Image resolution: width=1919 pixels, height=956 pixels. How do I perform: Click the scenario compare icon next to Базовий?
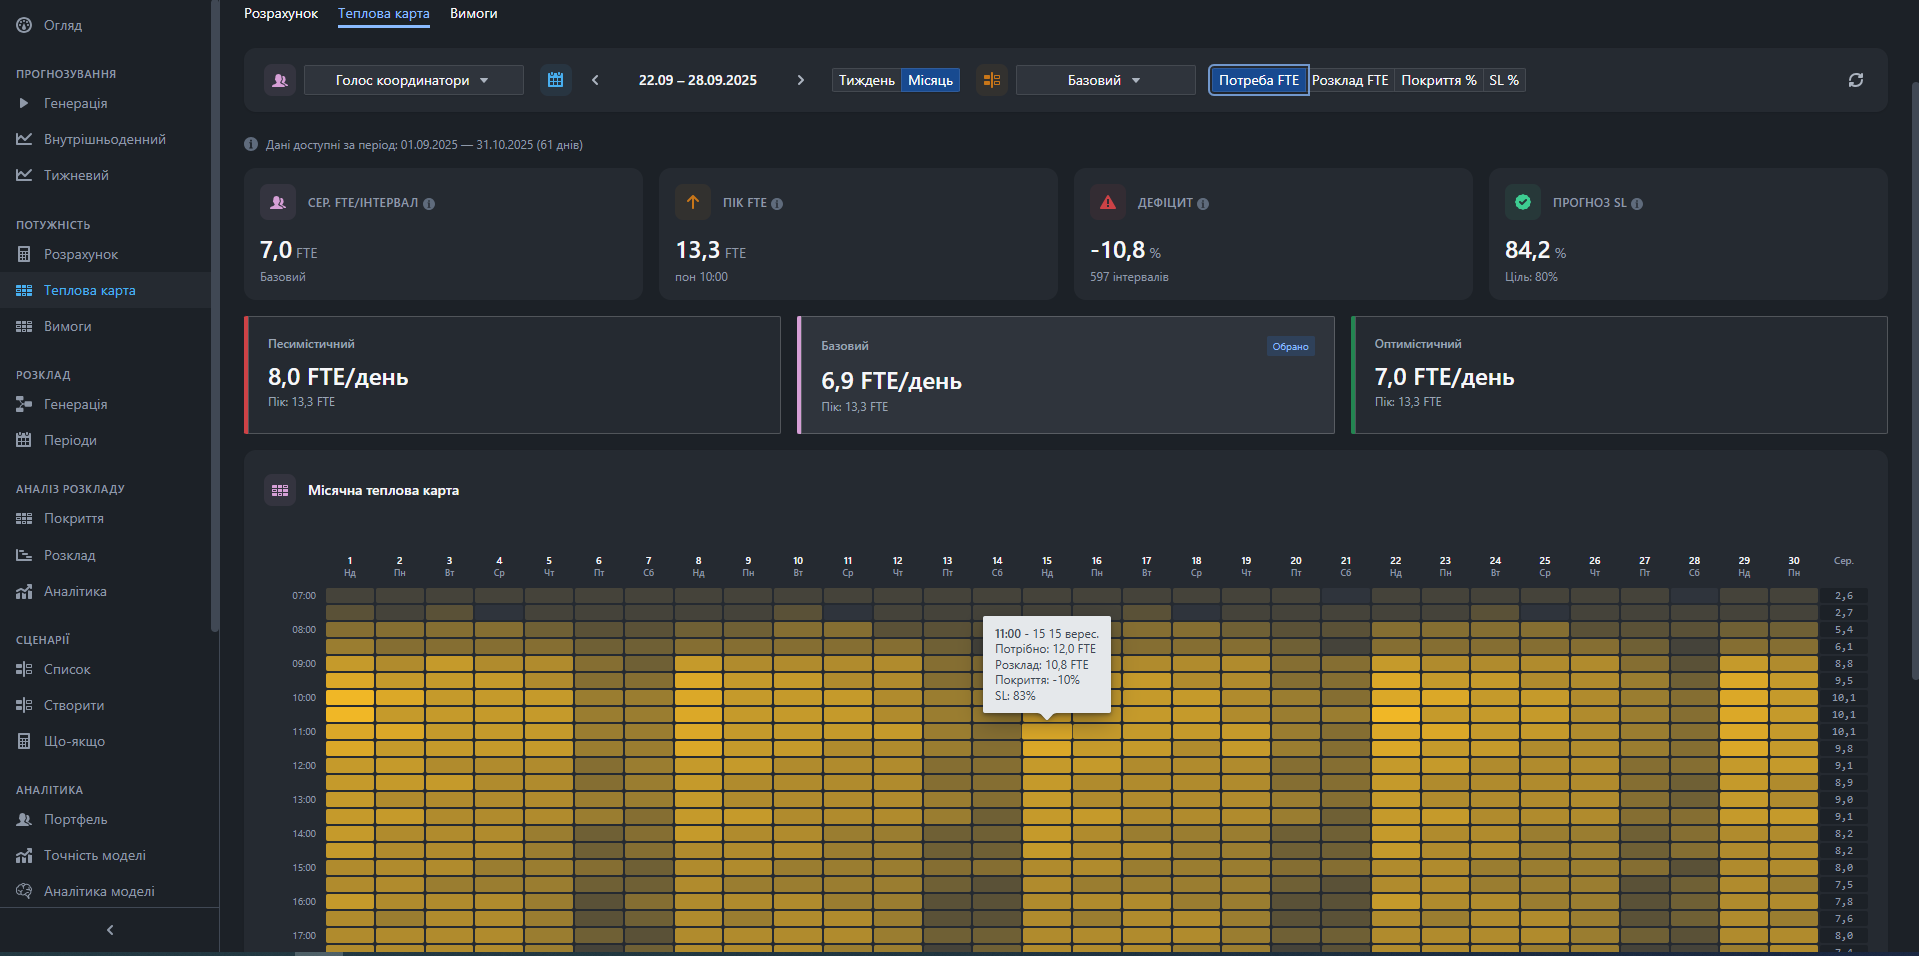991,80
